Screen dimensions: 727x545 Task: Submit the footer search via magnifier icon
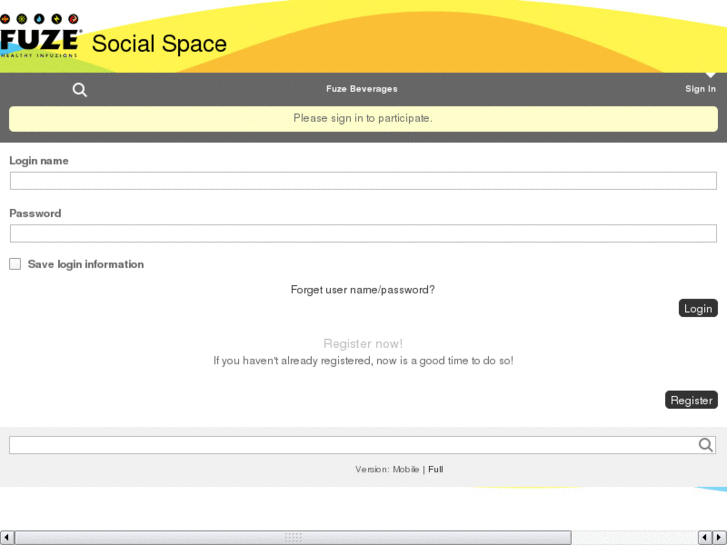coord(705,445)
